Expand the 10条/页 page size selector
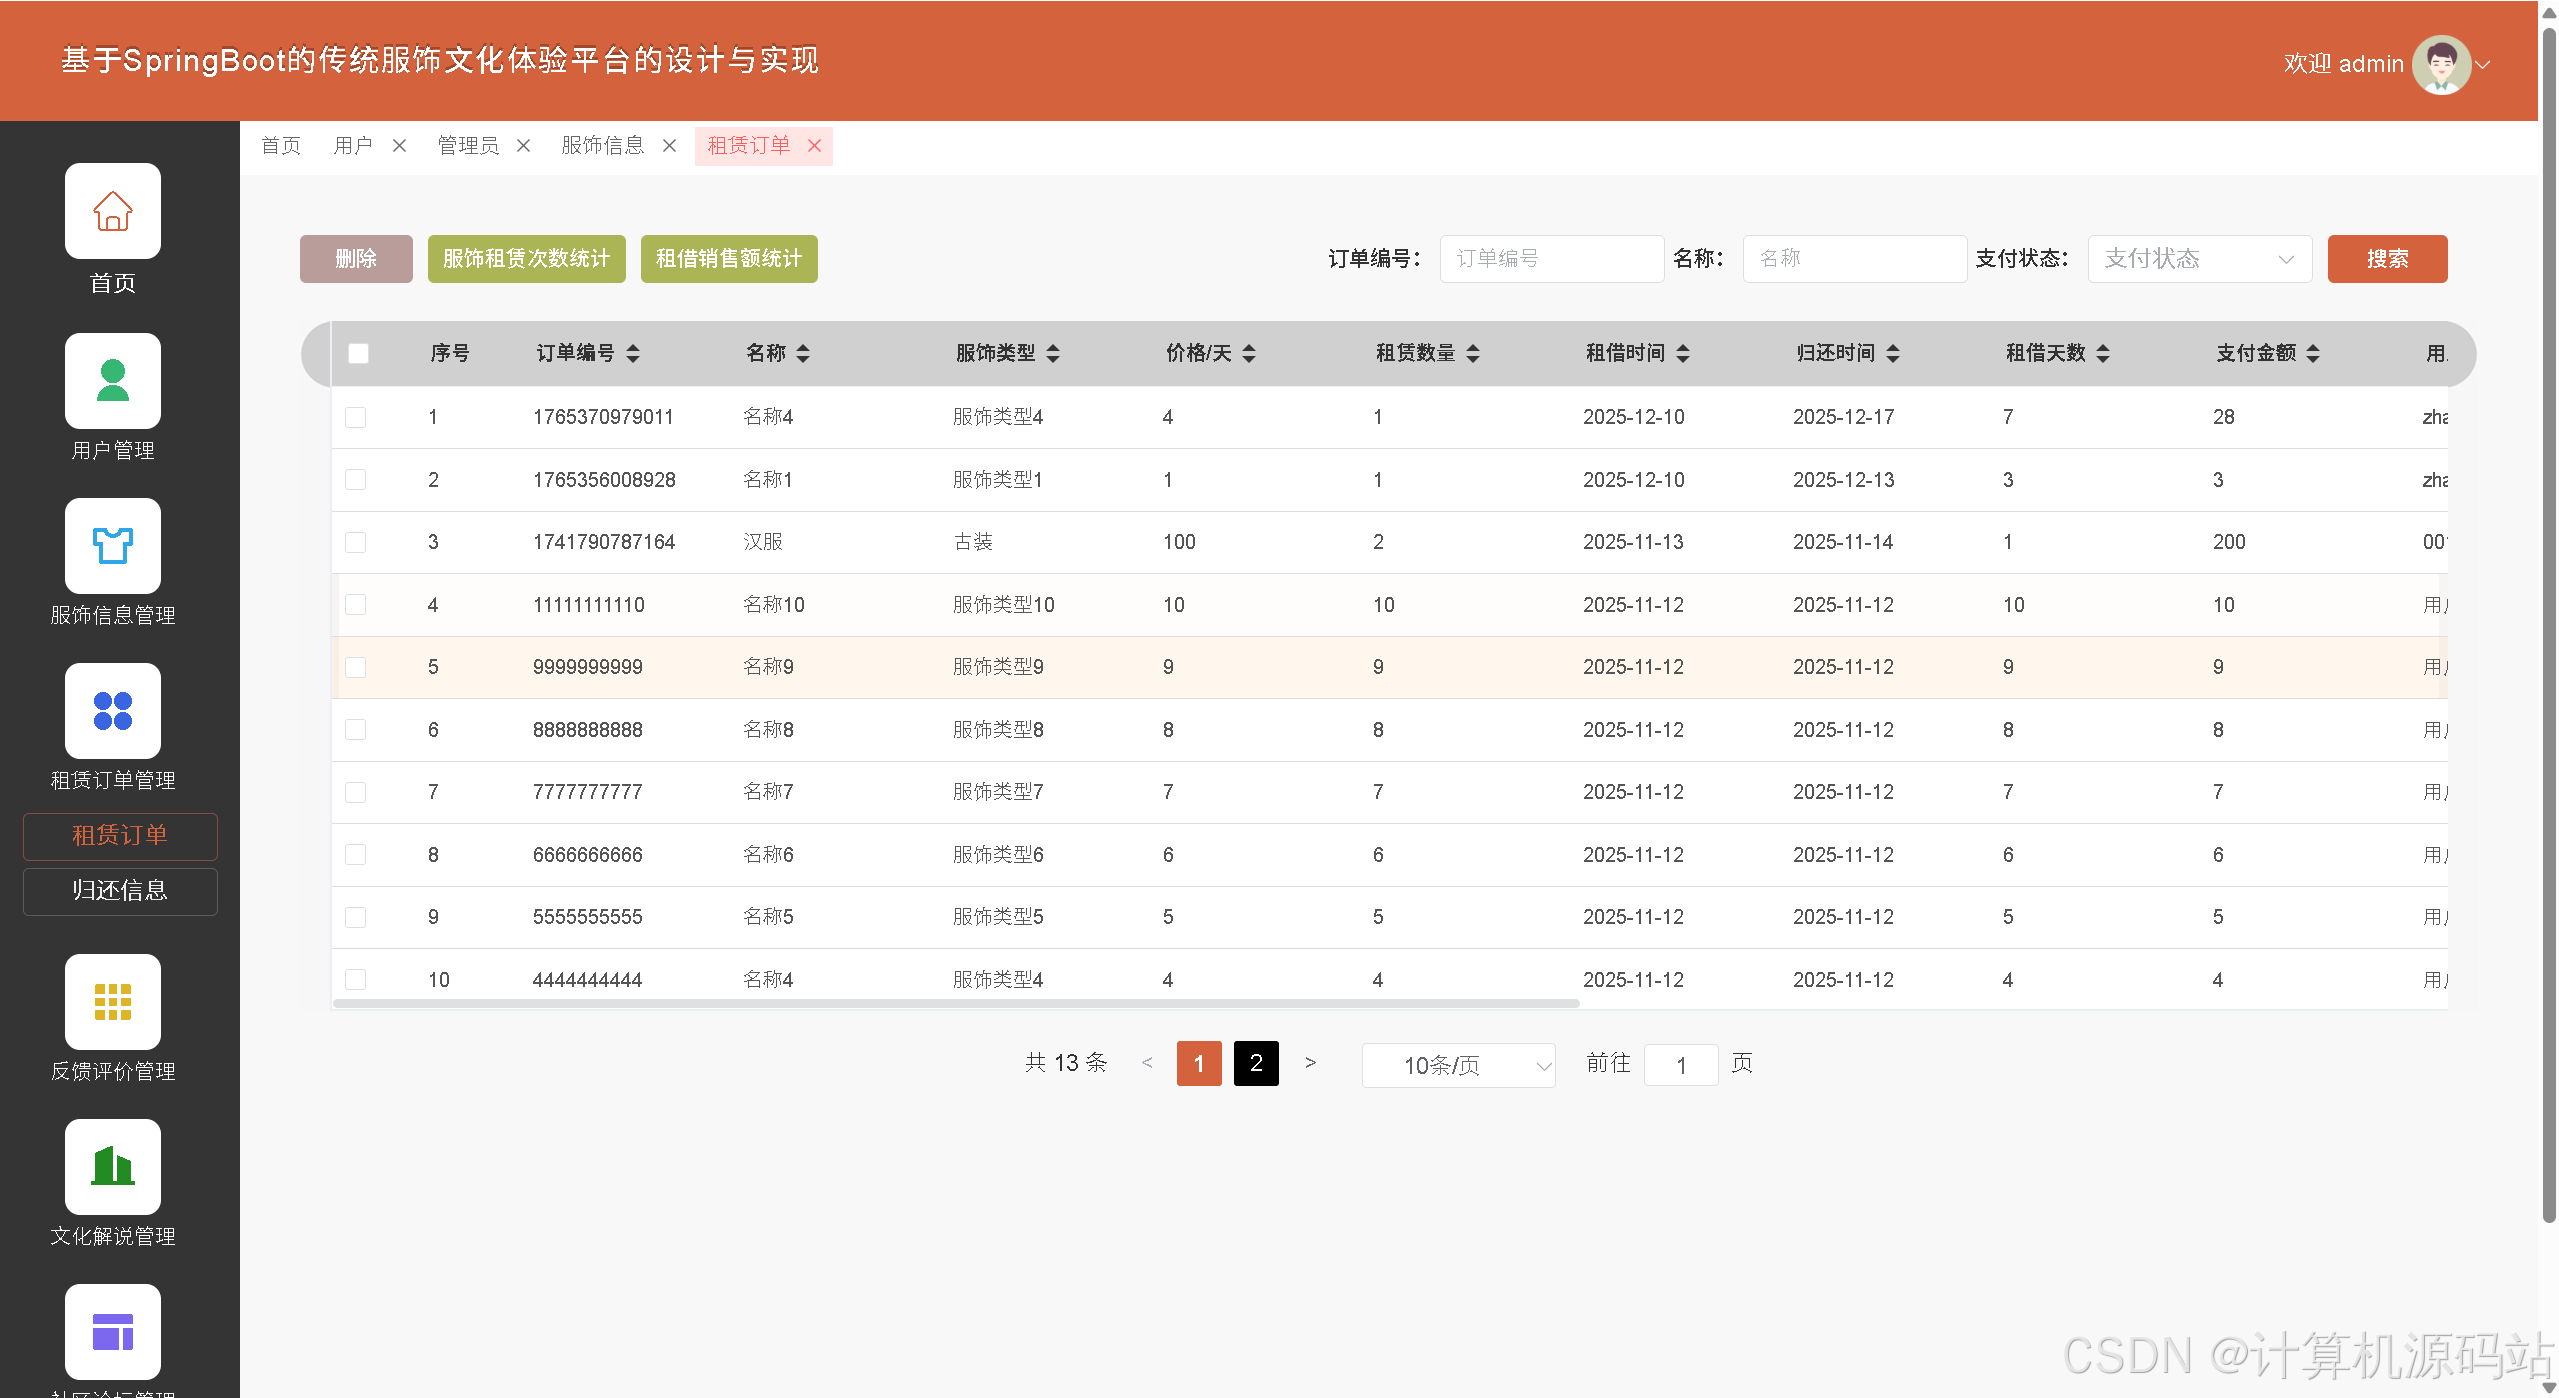This screenshot has width=2559, height=1398. 1458,1065
